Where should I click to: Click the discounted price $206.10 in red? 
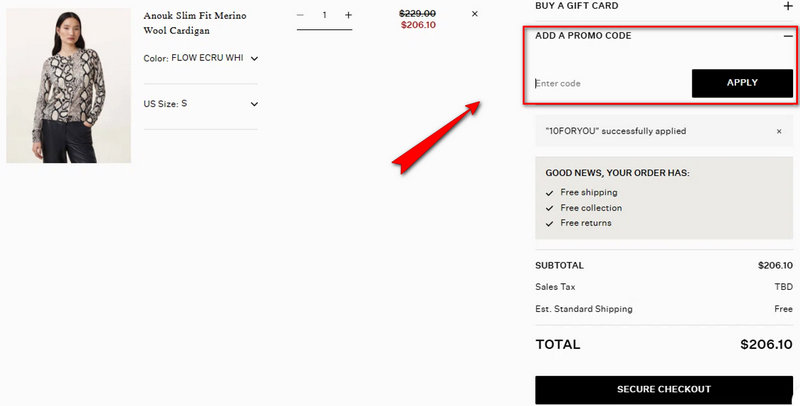click(418, 26)
